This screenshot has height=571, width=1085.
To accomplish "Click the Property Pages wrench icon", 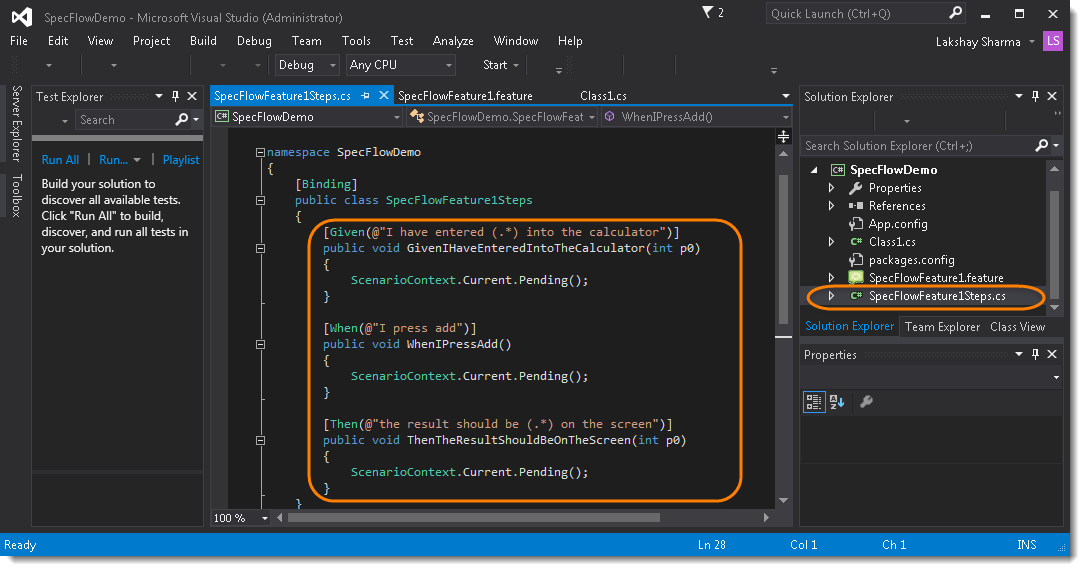I will (866, 401).
